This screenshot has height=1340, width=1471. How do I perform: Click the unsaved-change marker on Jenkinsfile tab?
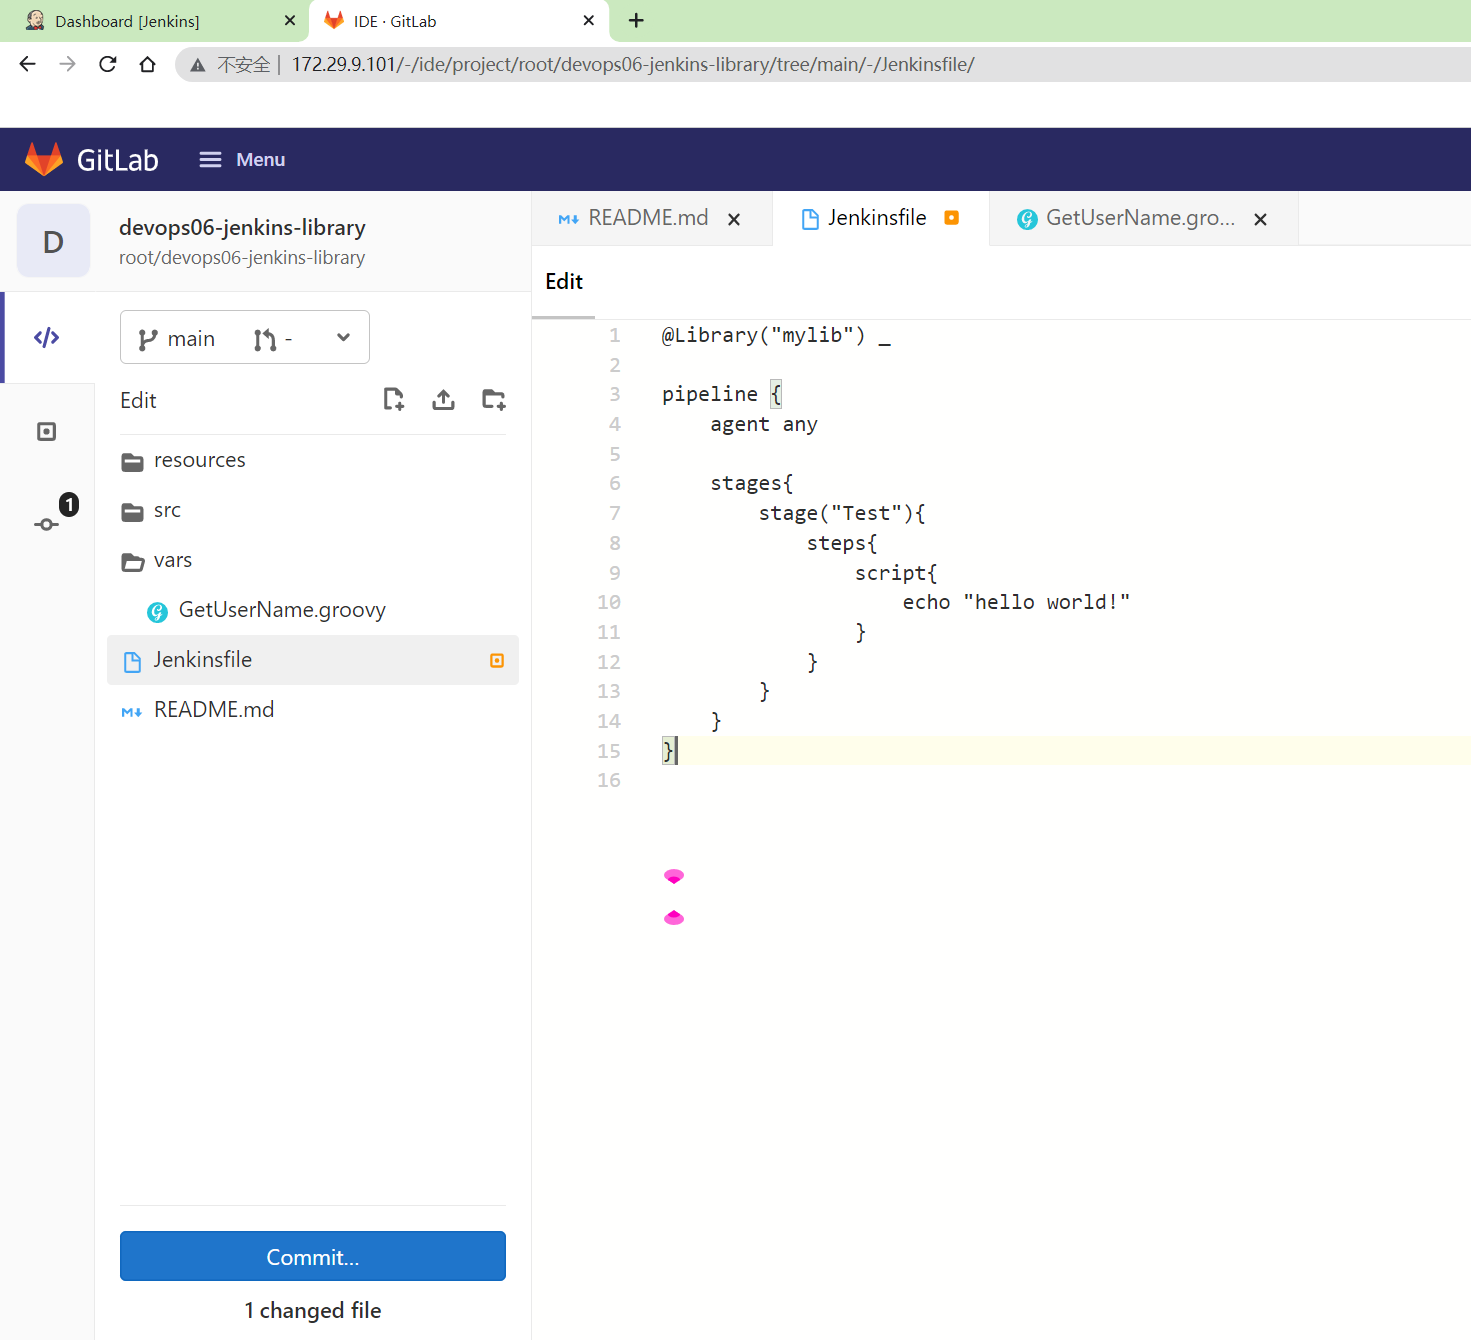click(952, 218)
